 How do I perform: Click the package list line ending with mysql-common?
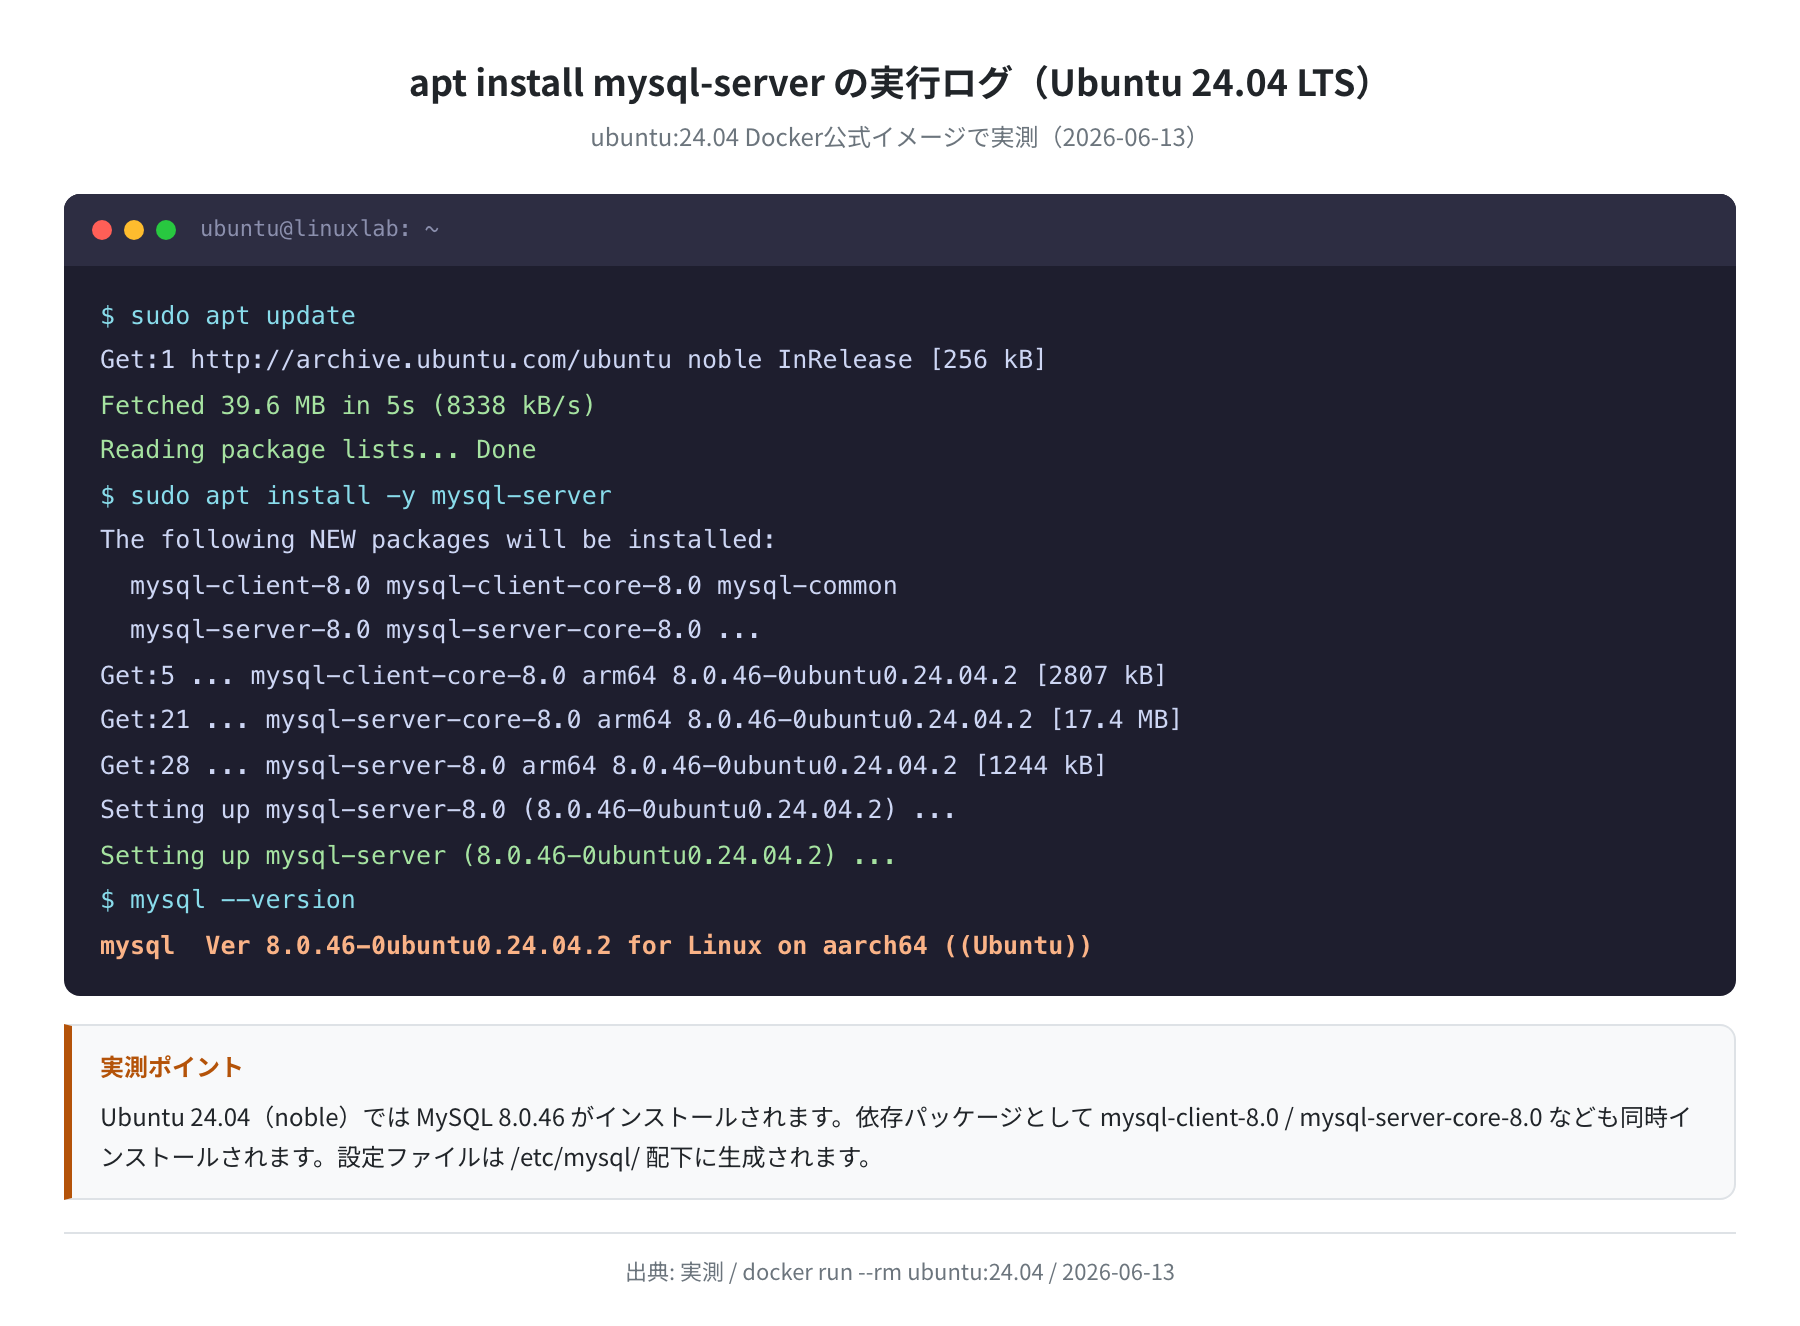click(x=514, y=585)
